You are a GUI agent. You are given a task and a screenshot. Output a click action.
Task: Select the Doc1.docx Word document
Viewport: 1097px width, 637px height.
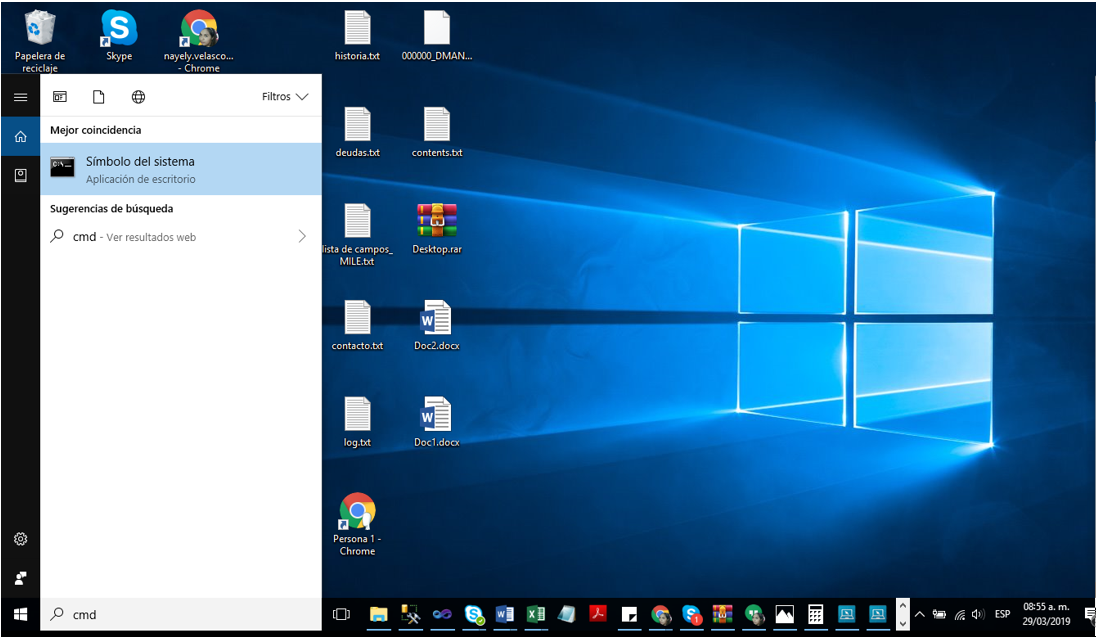click(437, 422)
